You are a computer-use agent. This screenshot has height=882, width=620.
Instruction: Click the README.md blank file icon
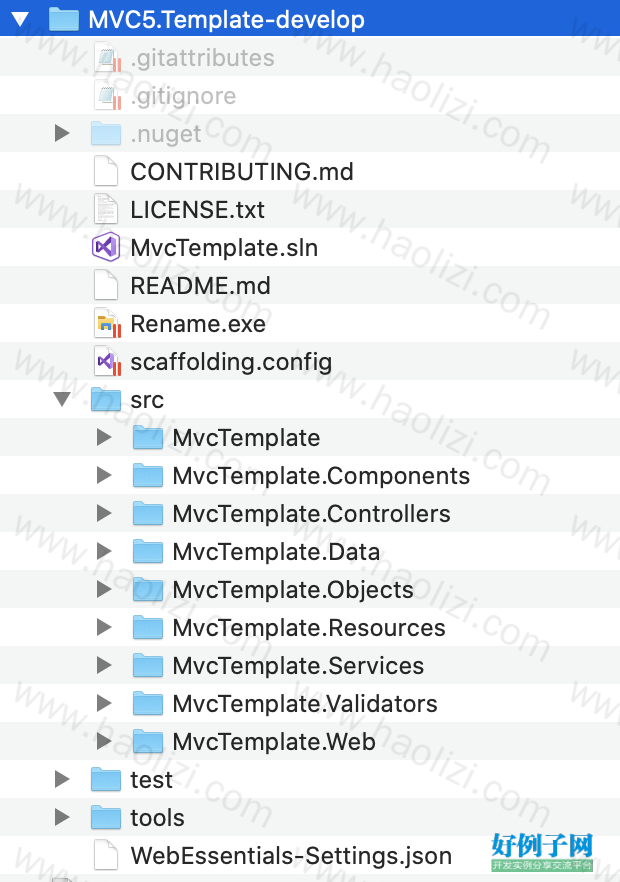pyautogui.click(x=106, y=286)
